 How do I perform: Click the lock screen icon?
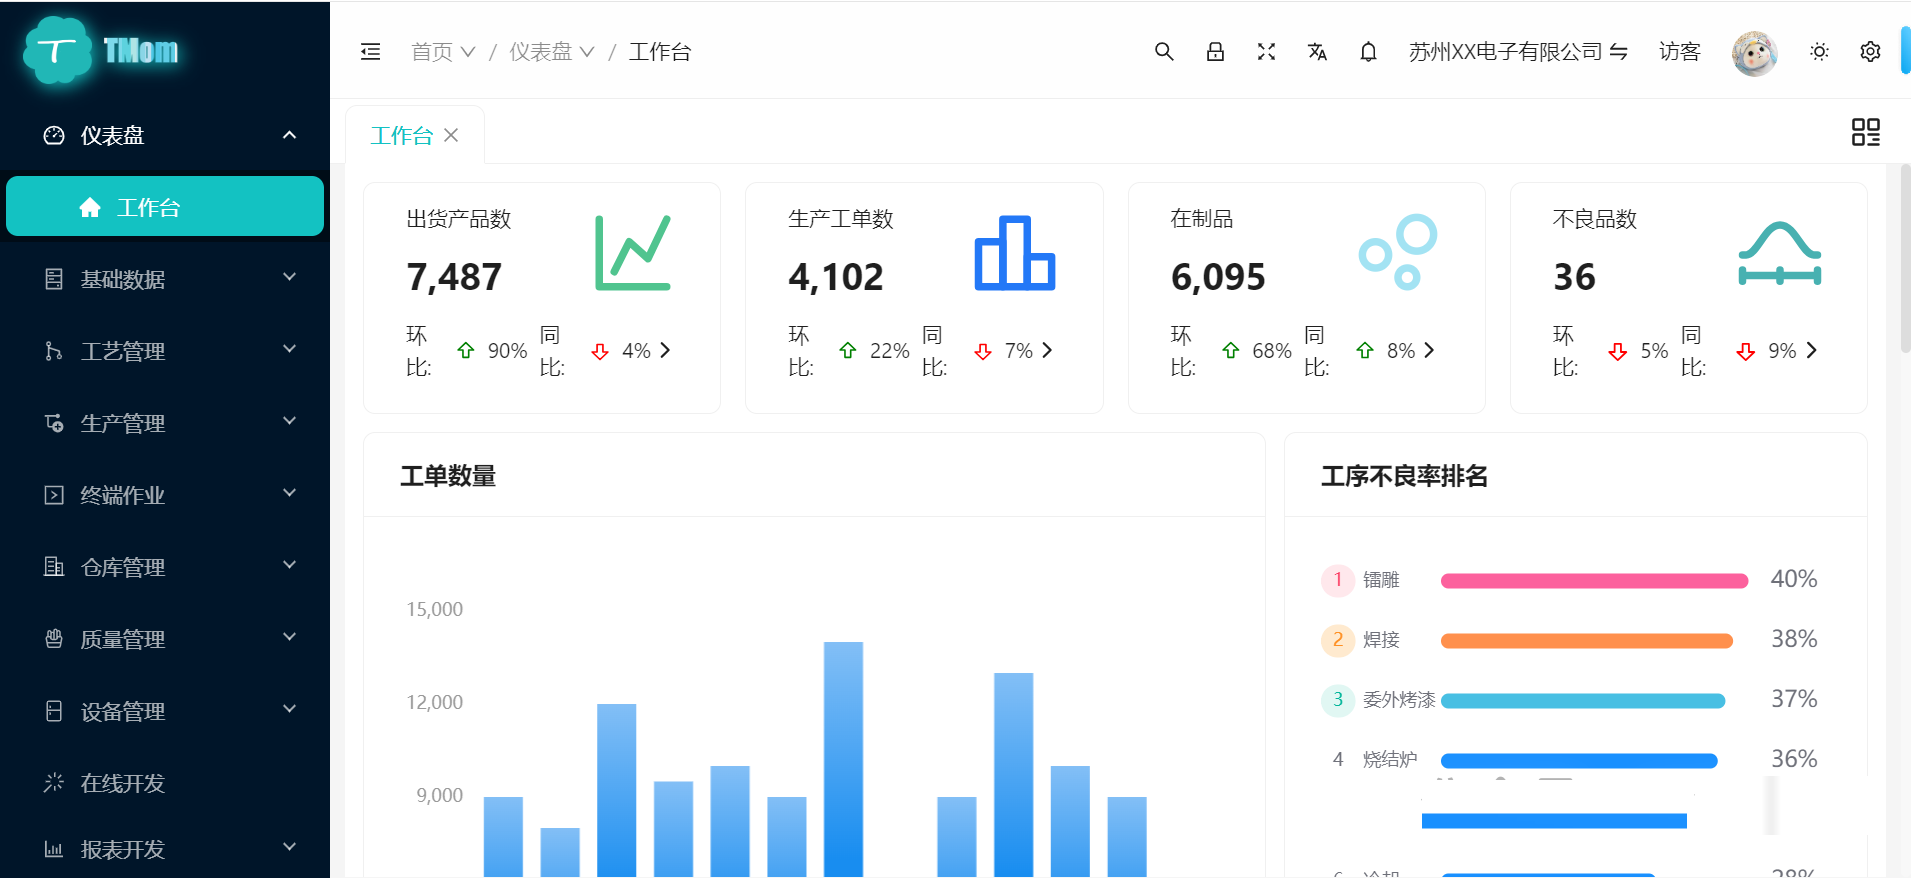click(1215, 52)
